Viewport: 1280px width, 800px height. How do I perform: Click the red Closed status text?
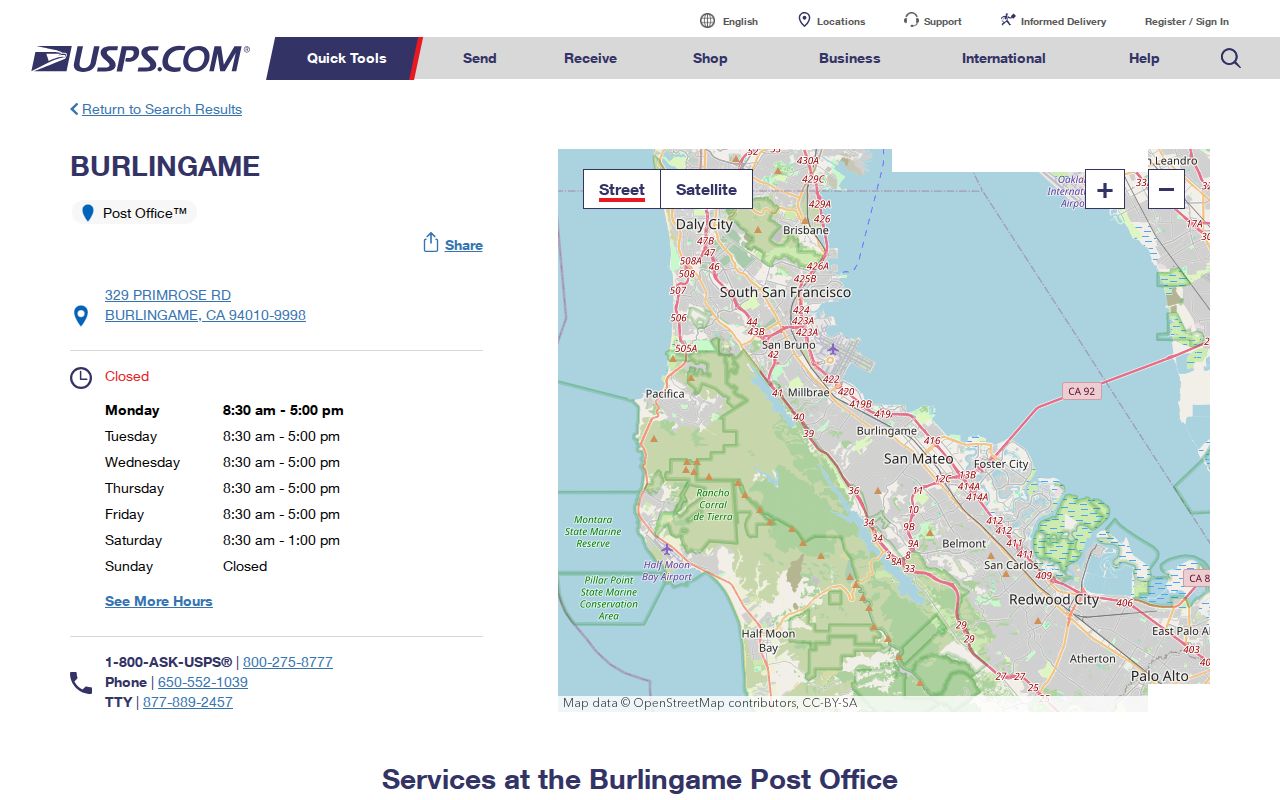click(x=127, y=376)
